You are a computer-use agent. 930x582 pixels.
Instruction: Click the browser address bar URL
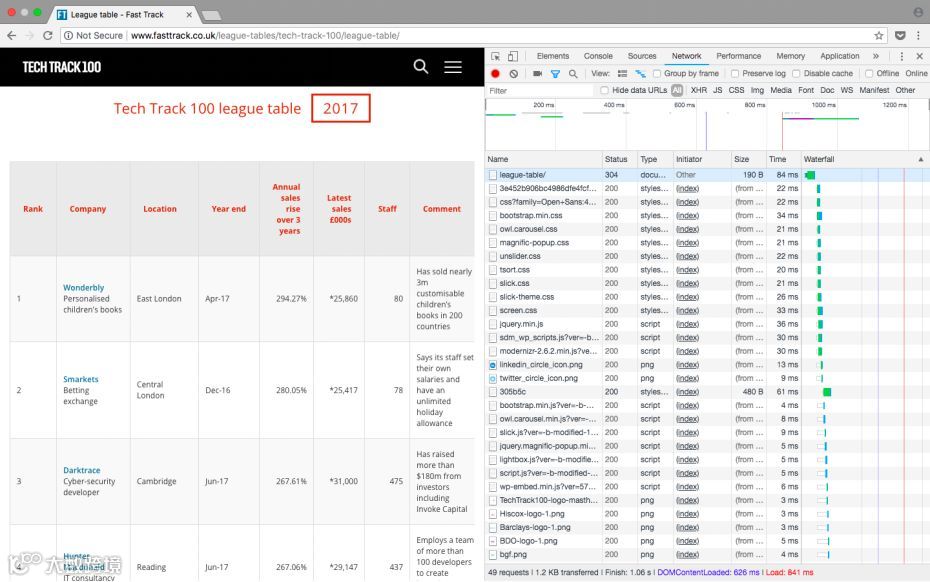coord(265,36)
